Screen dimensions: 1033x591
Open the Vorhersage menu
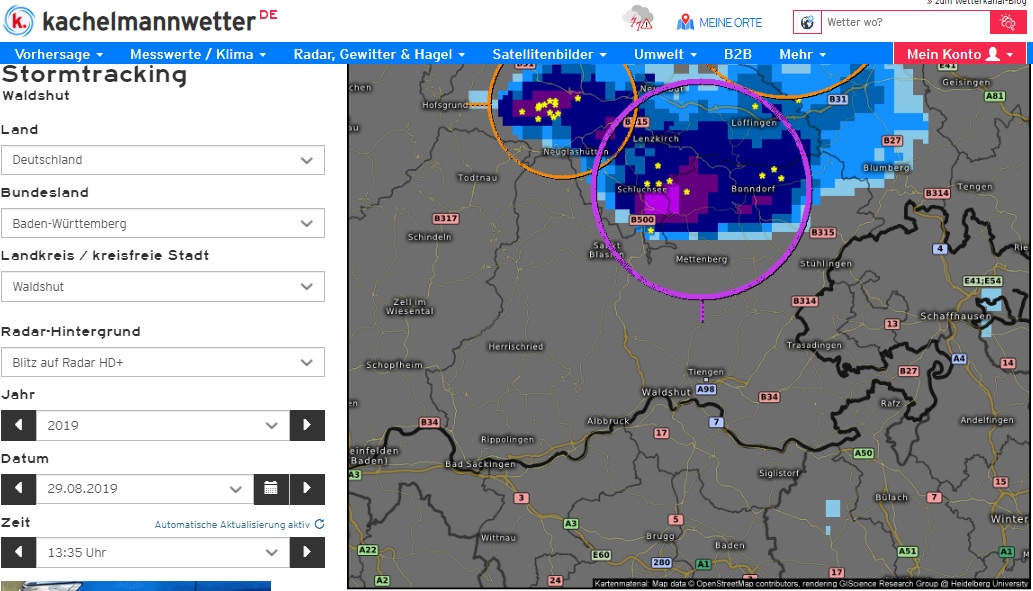(59, 54)
